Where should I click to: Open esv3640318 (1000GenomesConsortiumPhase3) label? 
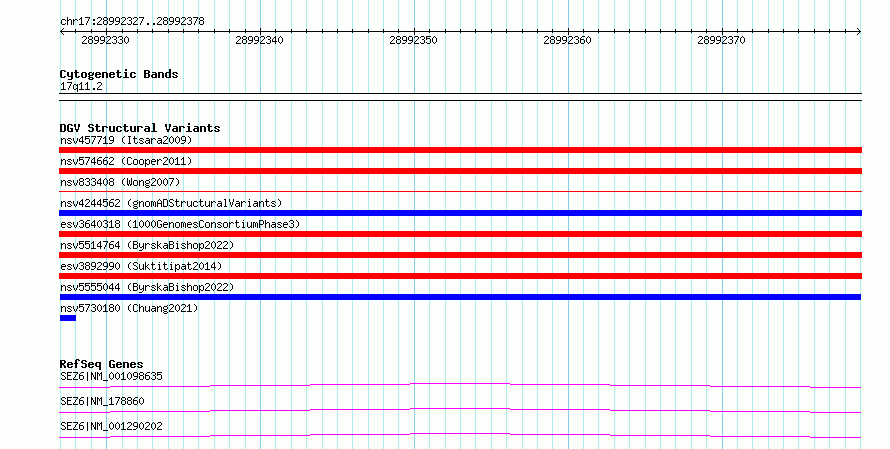[x=180, y=224]
